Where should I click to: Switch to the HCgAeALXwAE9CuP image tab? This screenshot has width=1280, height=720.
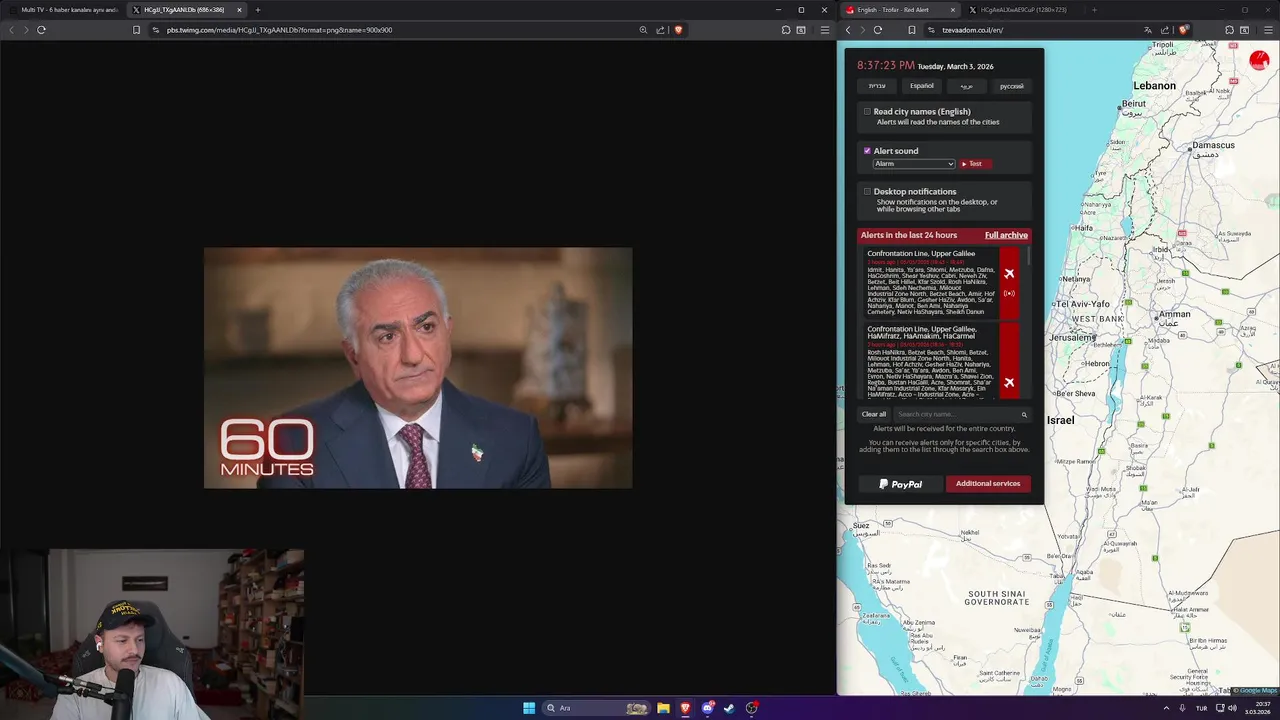[x=1023, y=10]
